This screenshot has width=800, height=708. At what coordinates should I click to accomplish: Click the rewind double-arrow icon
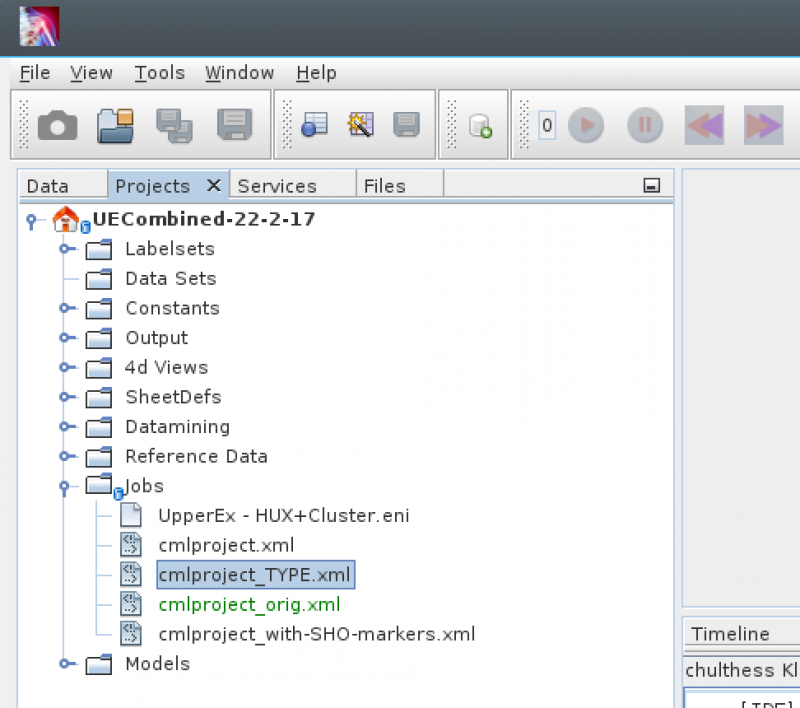[703, 126]
